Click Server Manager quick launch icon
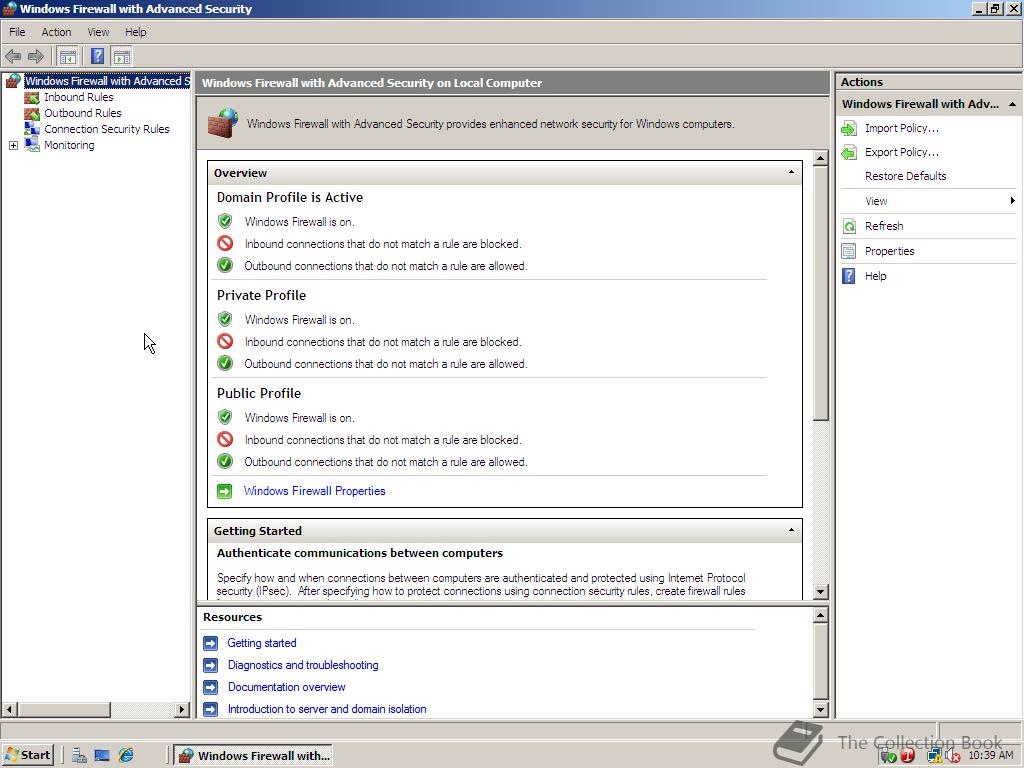This screenshot has height=768, width=1024. click(x=79, y=756)
